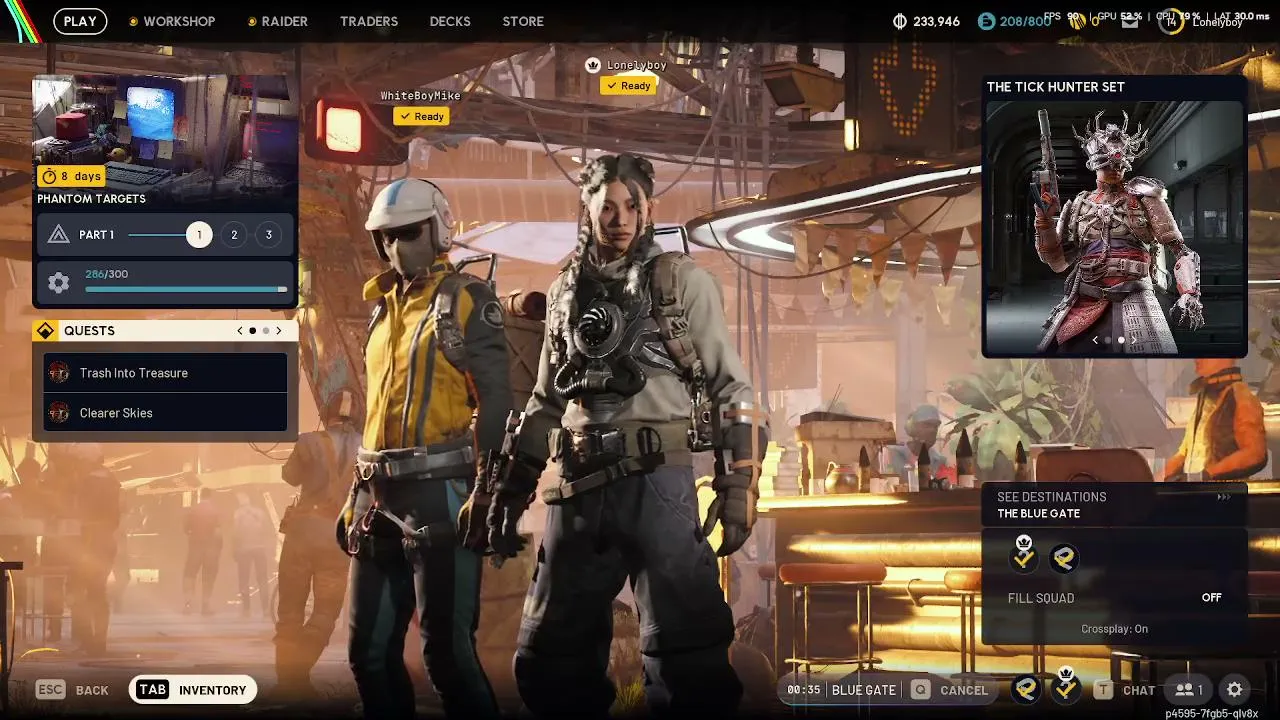Click the bottom bar squad member avatar

(x=1025, y=689)
